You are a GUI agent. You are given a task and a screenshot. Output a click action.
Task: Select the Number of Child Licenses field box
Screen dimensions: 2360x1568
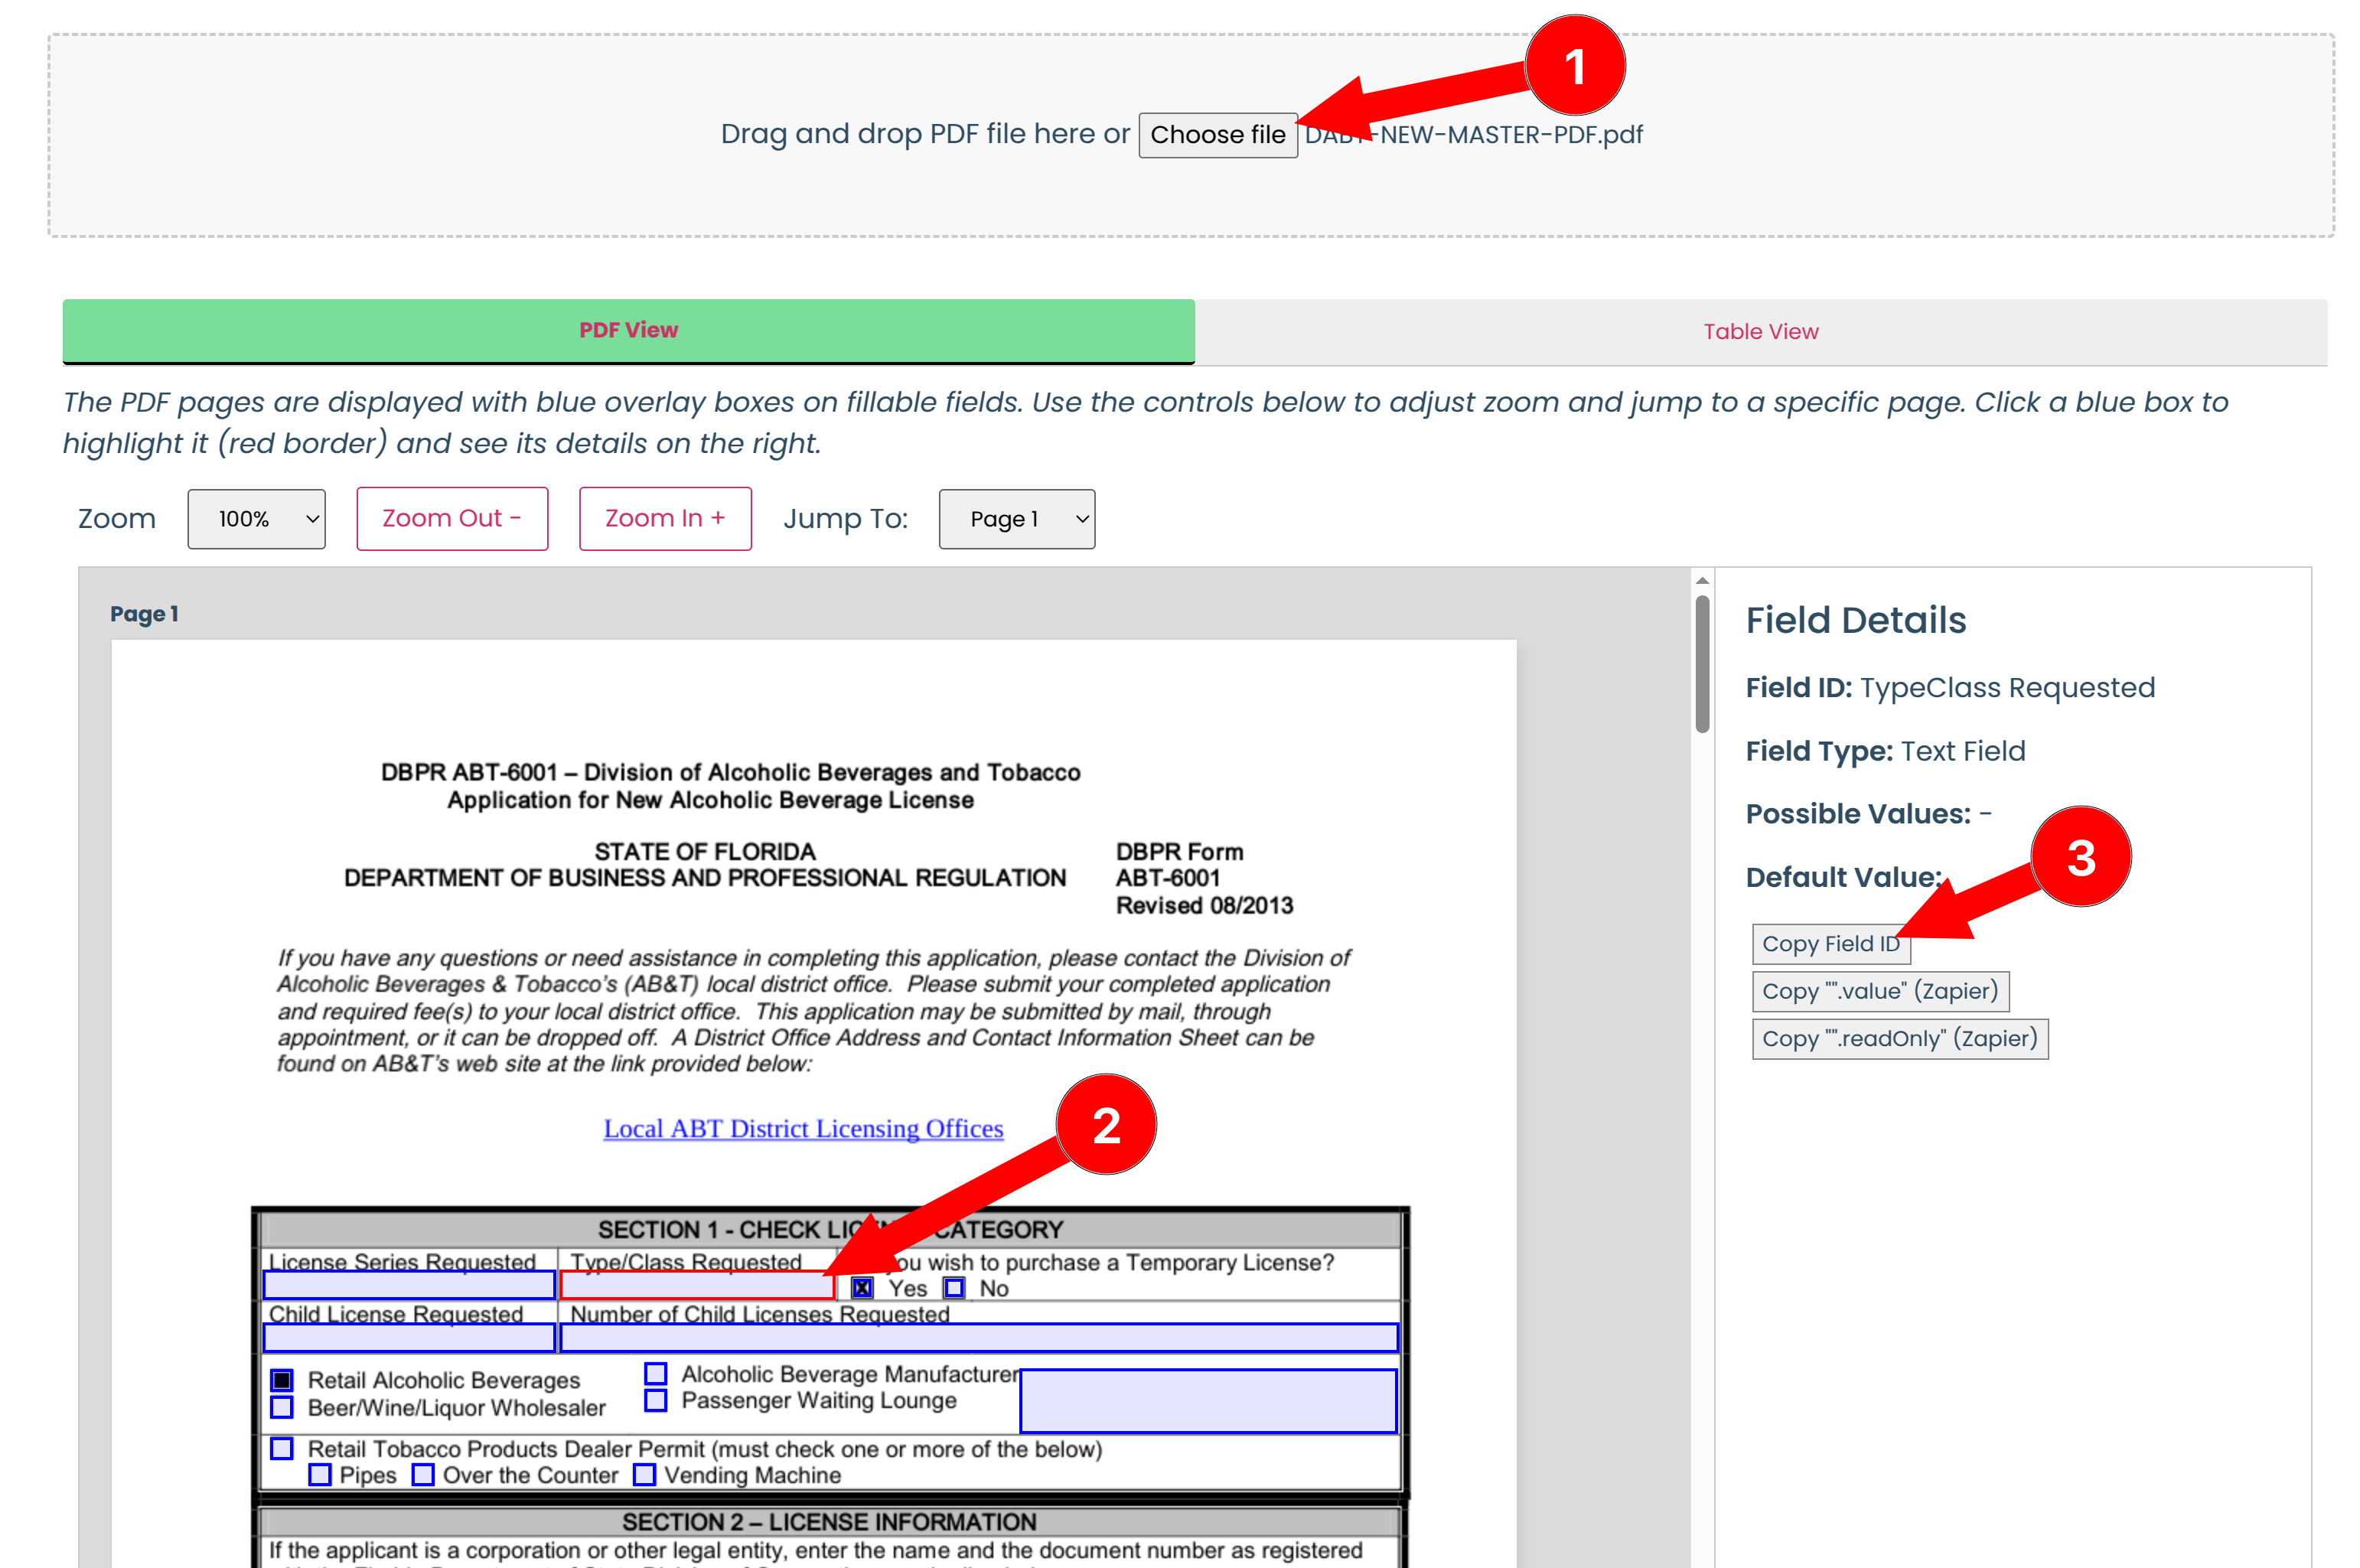pos(978,1338)
